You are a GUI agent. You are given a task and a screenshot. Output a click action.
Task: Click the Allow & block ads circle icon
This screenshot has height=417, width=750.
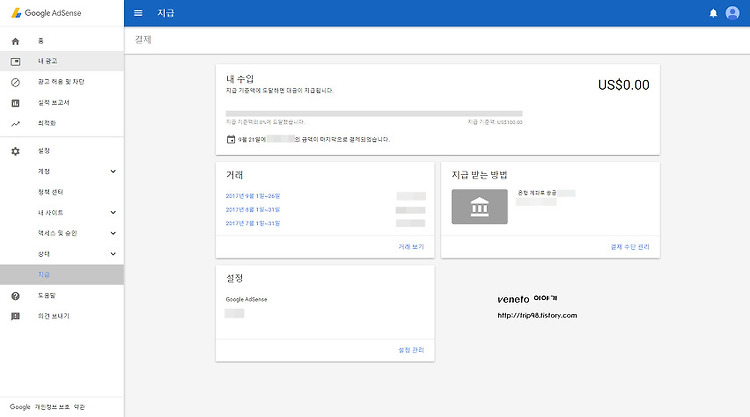15,82
